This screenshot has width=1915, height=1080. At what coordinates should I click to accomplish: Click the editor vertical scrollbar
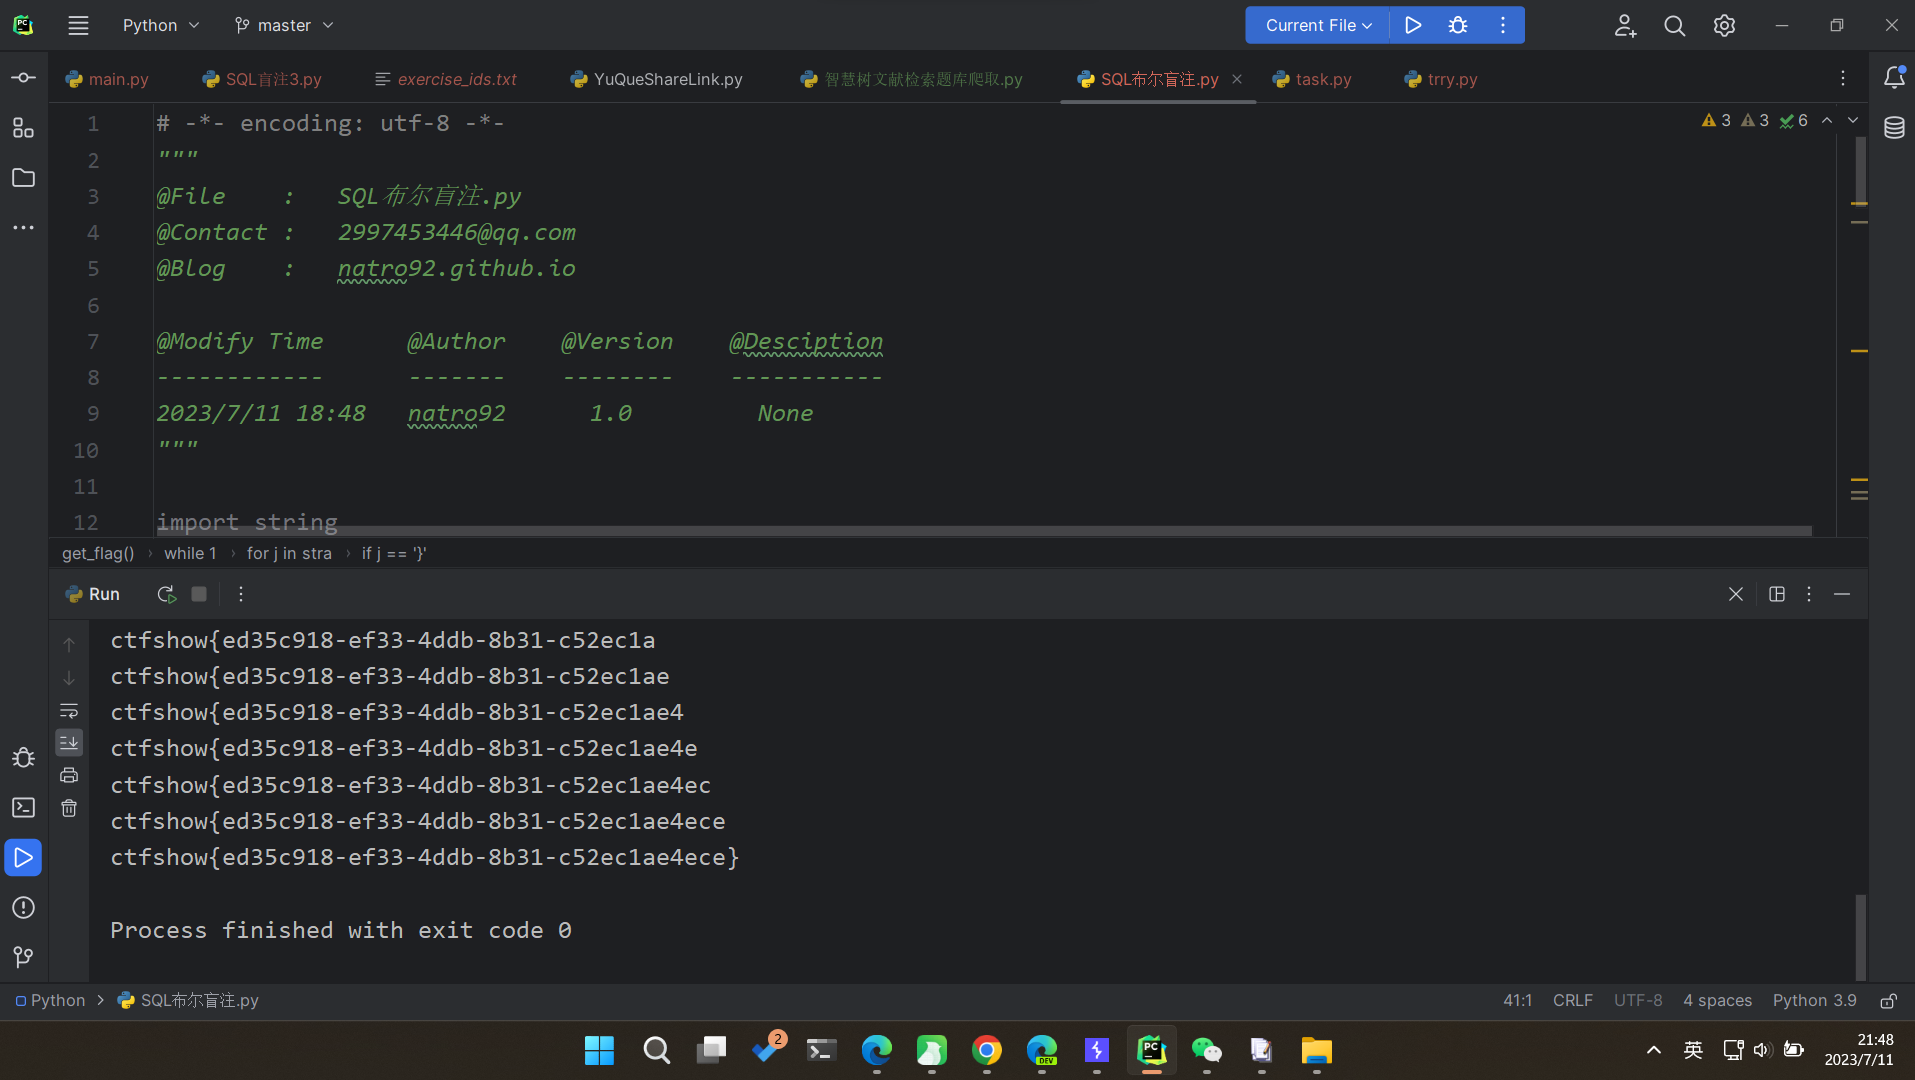point(1860,170)
